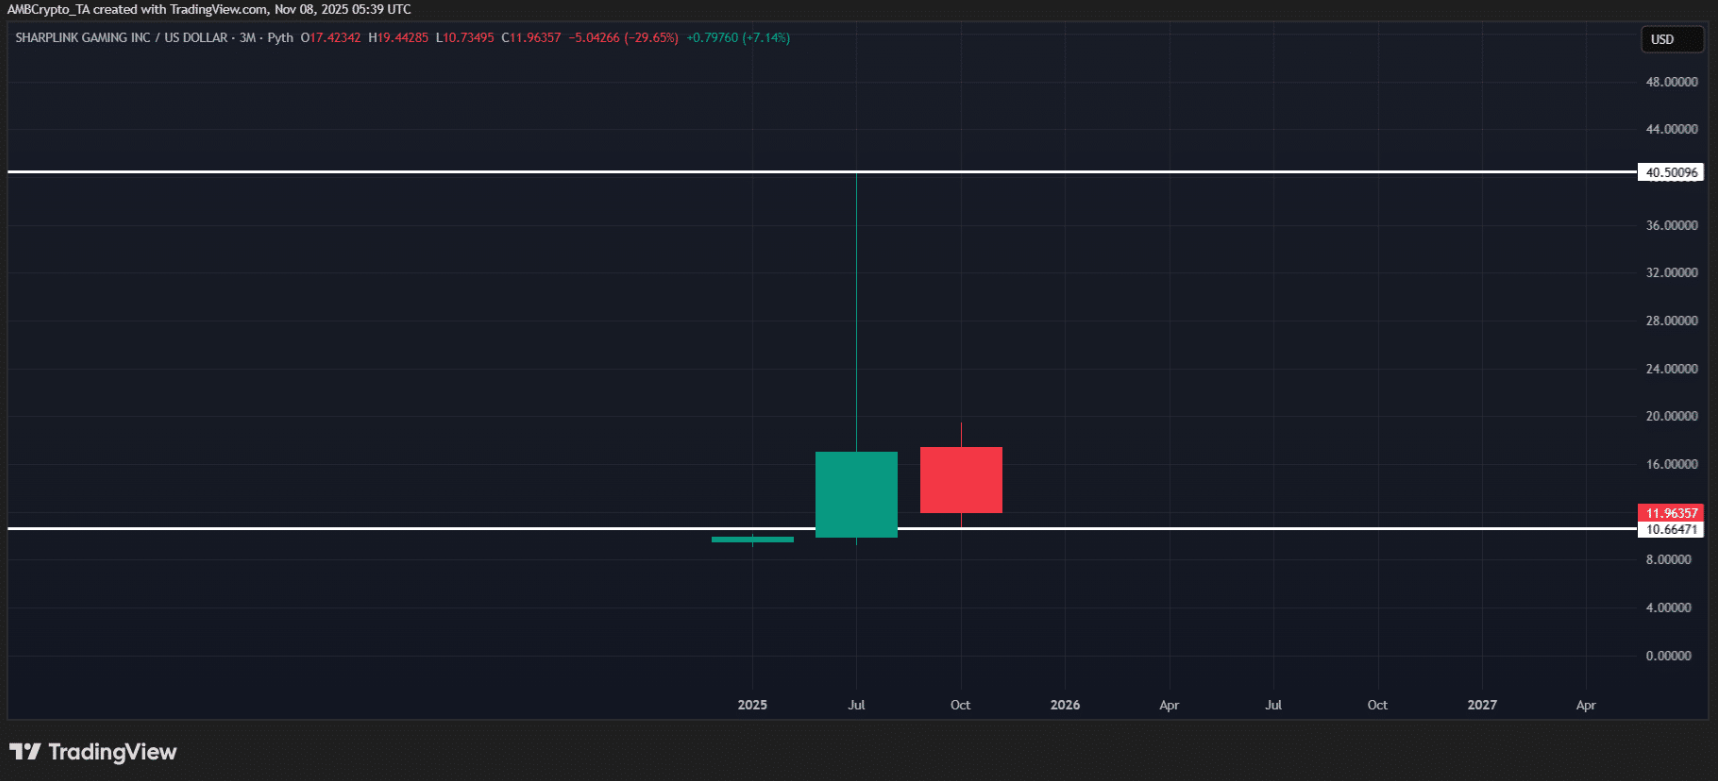
Task: Click the red 11.96357 current price label
Action: [x=1671, y=513]
